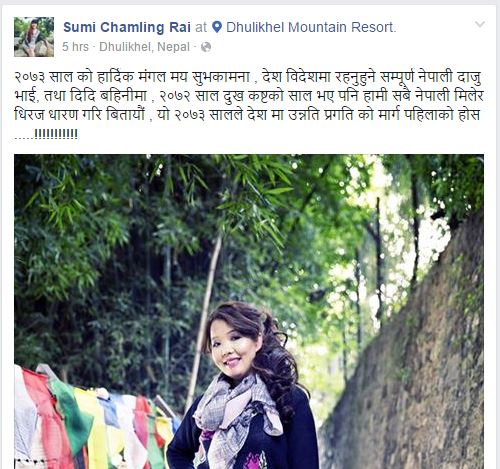Click the word "at" beside the name

(x=201, y=27)
